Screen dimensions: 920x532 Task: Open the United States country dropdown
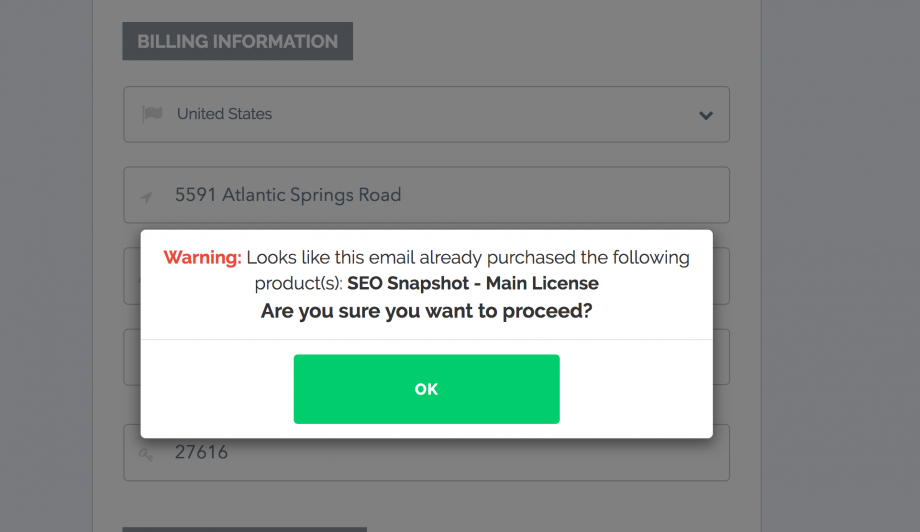point(426,114)
